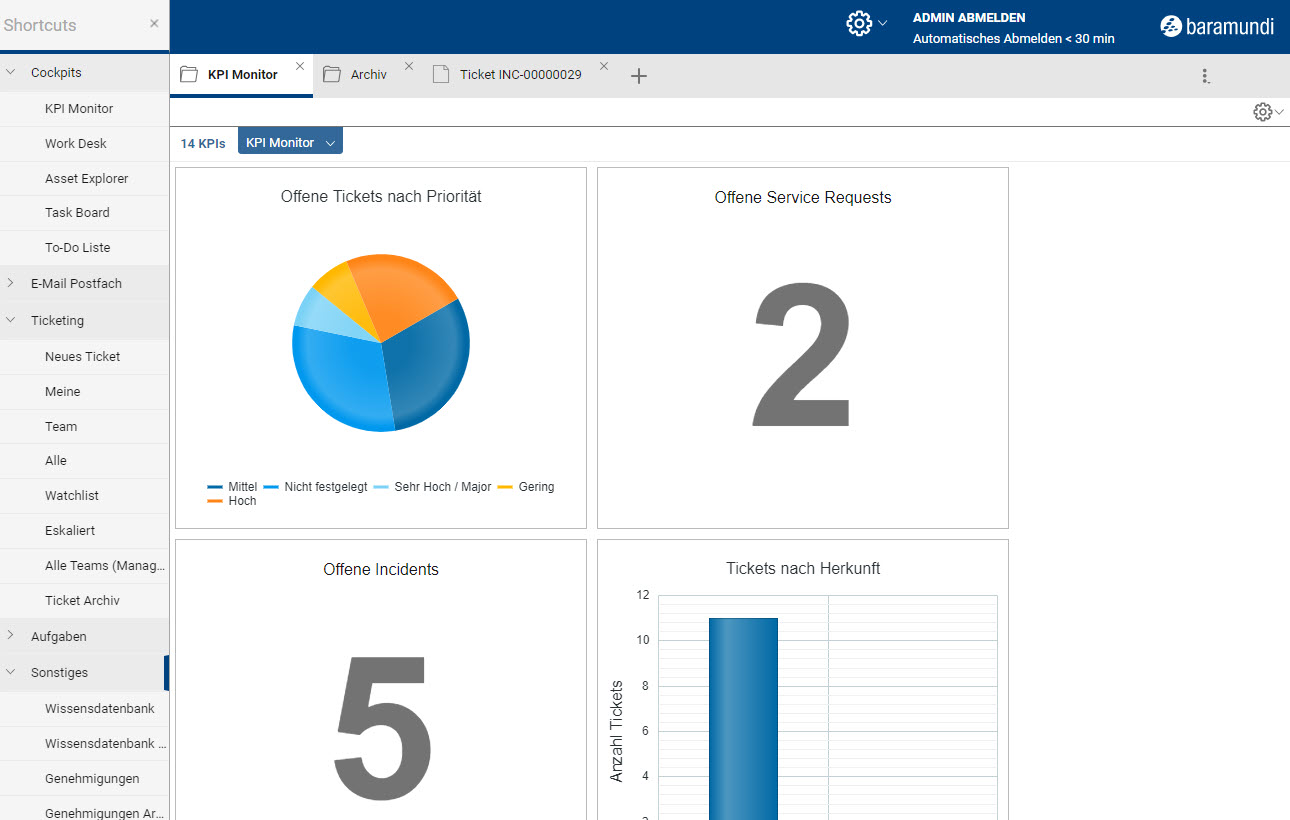This screenshot has width=1290, height=820.
Task: Select Neues Ticket in the Ticketing list
Action: tap(82, 356)
